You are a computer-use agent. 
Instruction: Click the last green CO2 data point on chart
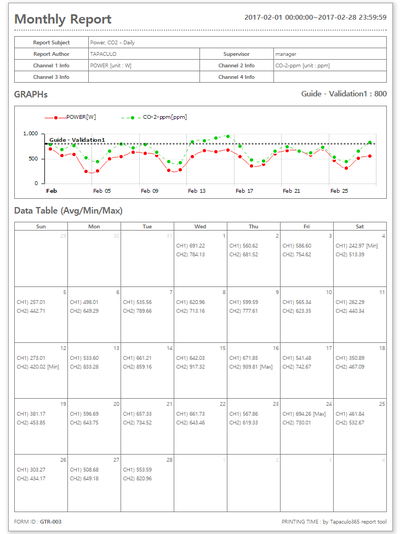370,143
